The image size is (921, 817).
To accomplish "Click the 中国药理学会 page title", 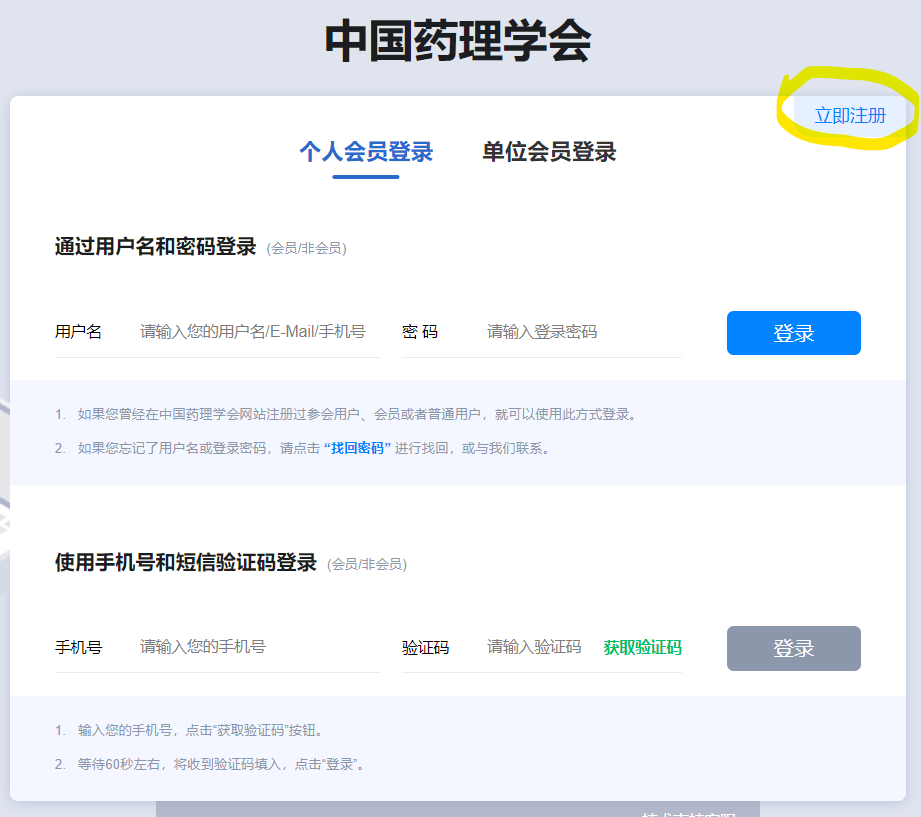I will click(x=458, y=41).
